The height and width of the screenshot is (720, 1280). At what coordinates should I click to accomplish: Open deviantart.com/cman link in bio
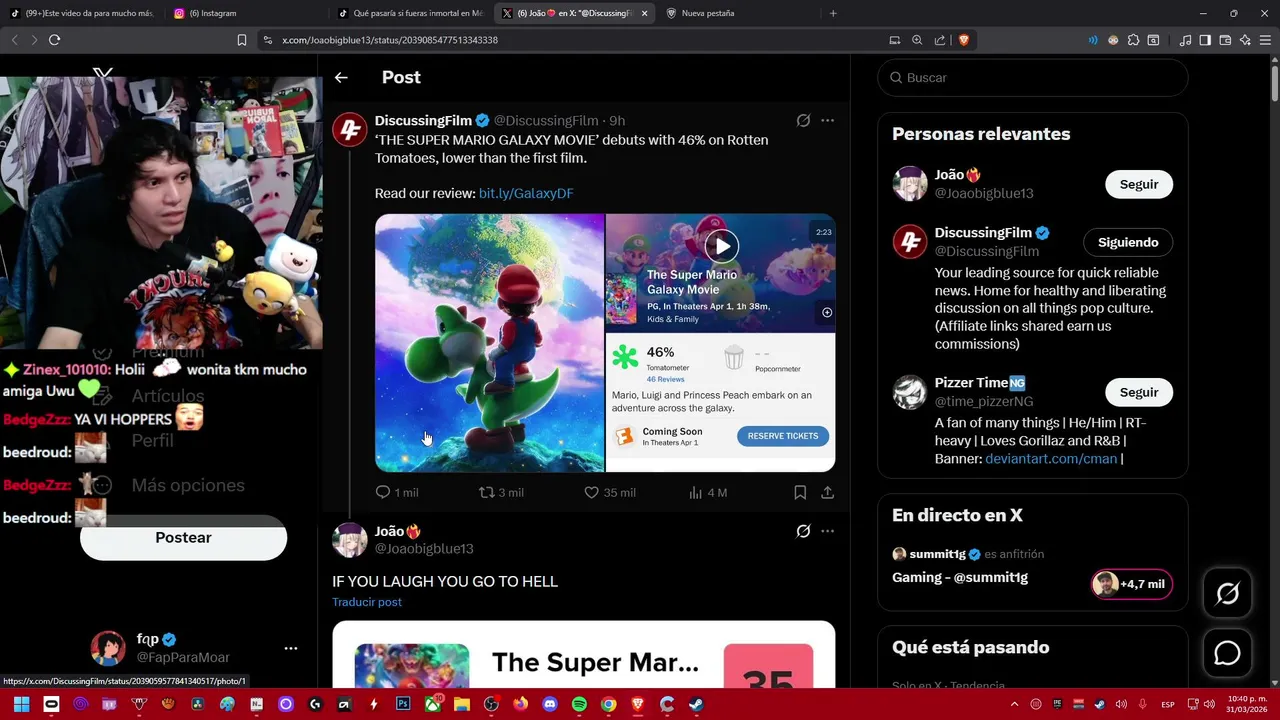tap(1051, 459)
